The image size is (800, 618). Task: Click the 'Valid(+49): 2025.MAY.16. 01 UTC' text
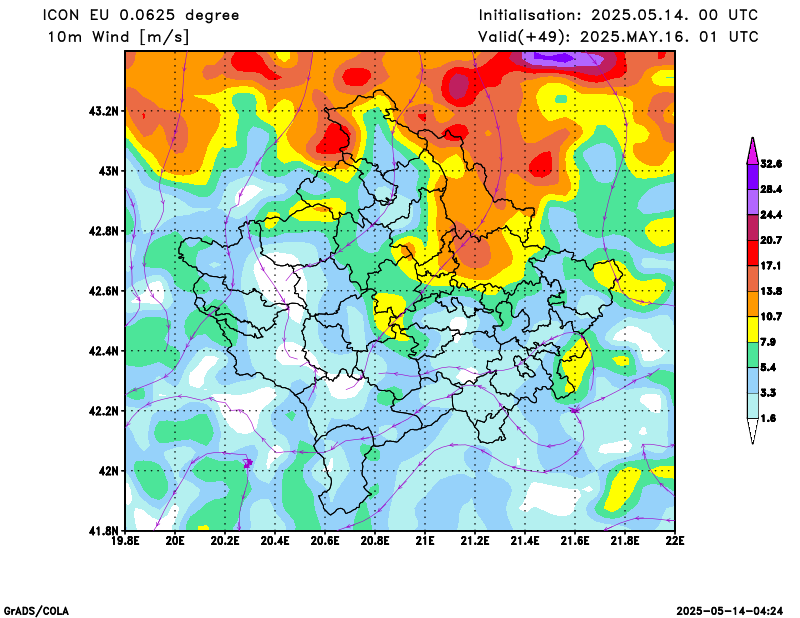tap(618, 37)
